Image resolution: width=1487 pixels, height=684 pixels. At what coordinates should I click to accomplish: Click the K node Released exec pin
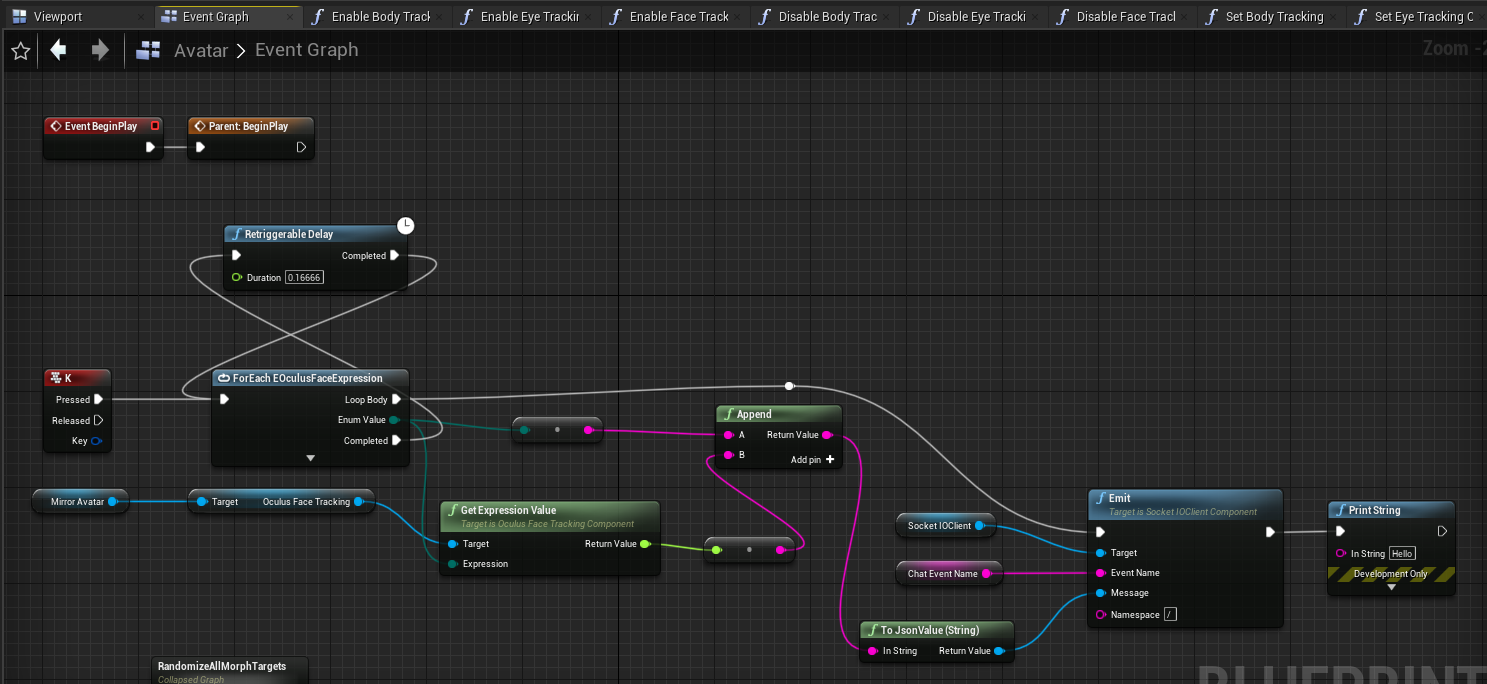98,420
